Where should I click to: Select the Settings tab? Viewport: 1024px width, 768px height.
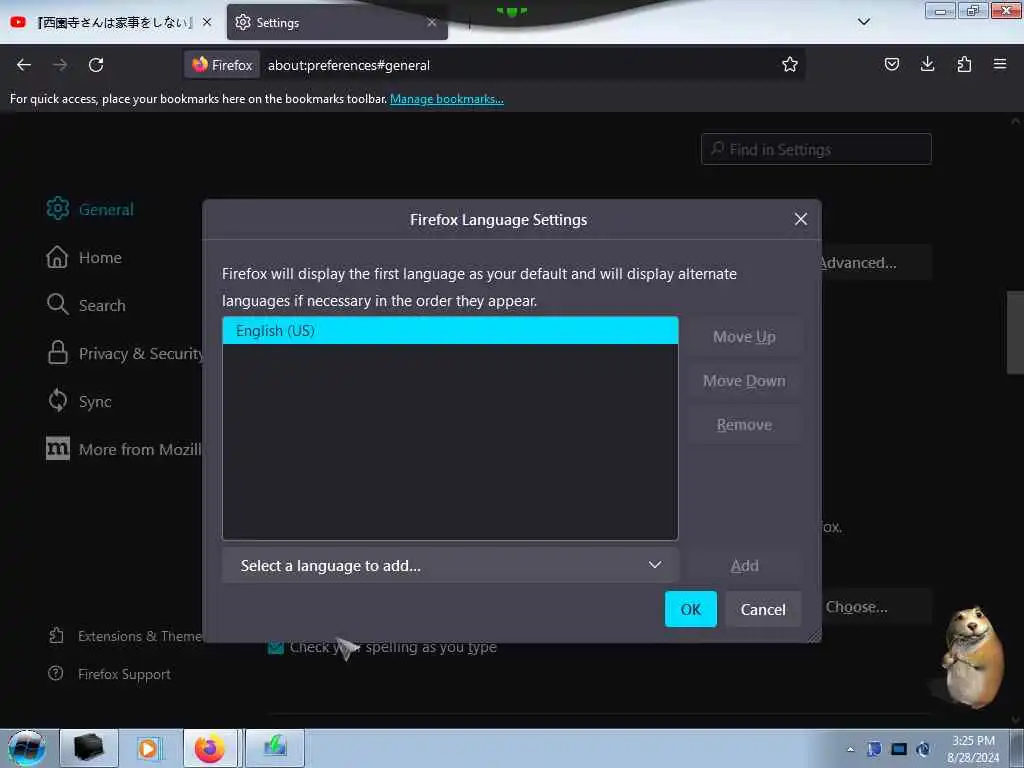pos(336,23)
